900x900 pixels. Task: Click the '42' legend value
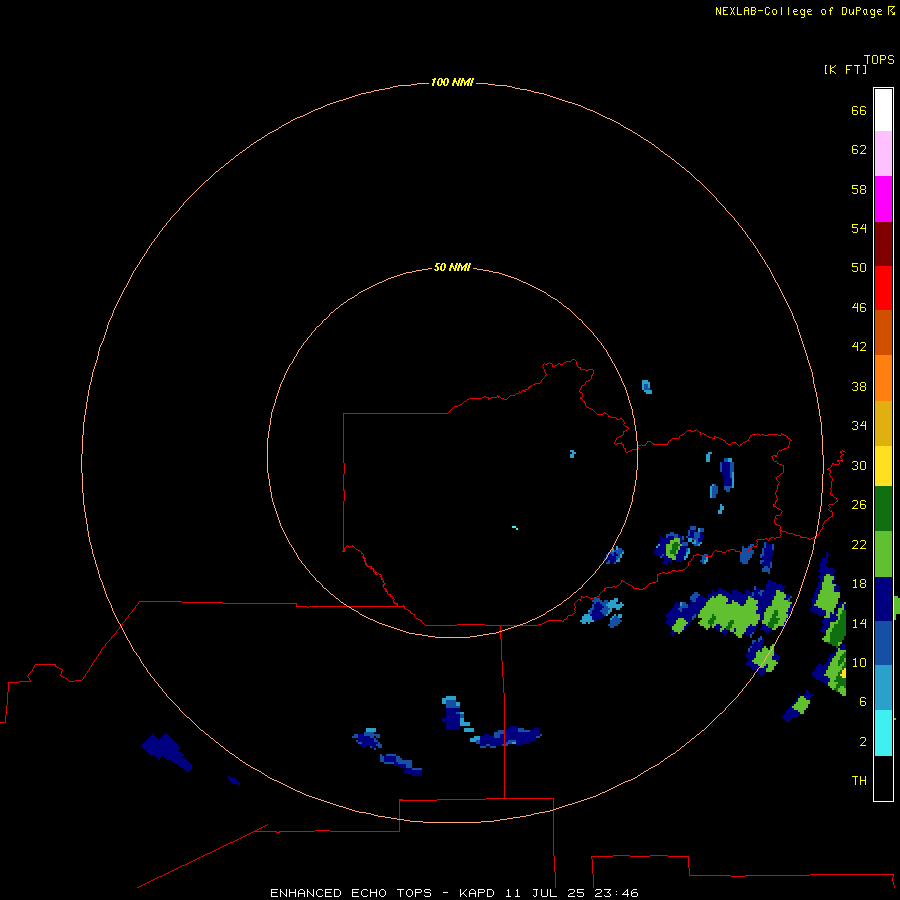[x=859, y=347]
